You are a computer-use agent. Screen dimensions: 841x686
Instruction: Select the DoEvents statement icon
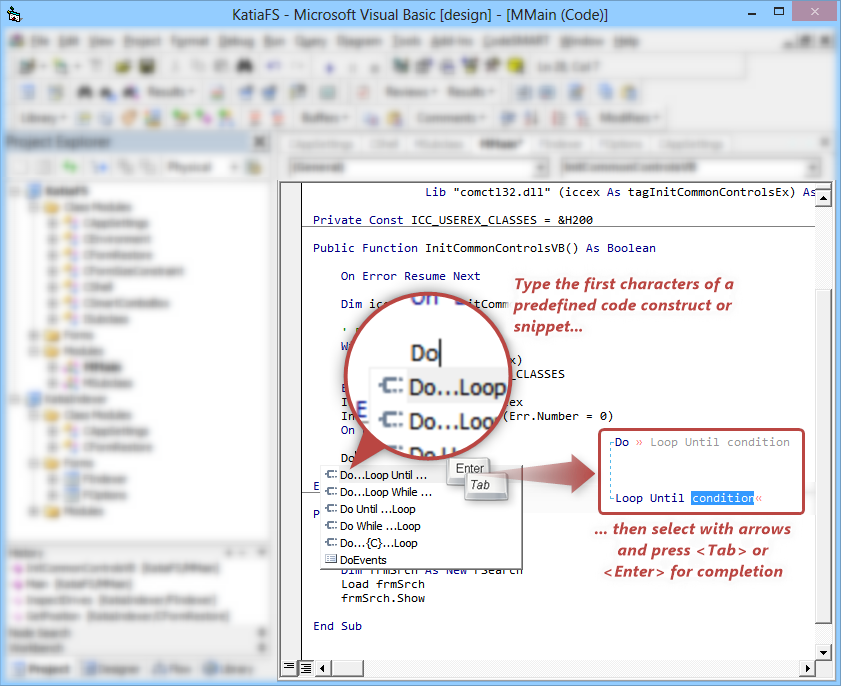(x=331, y=559)
